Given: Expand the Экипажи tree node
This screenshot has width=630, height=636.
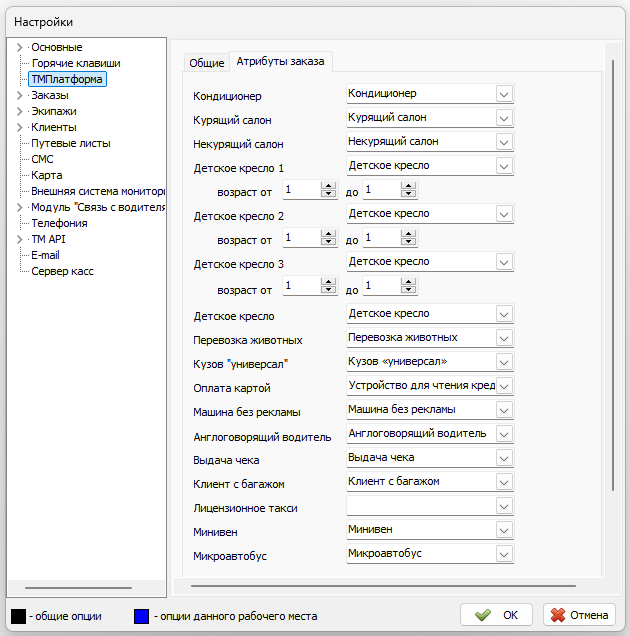Looking at the screenshot, I should (19, 111).
